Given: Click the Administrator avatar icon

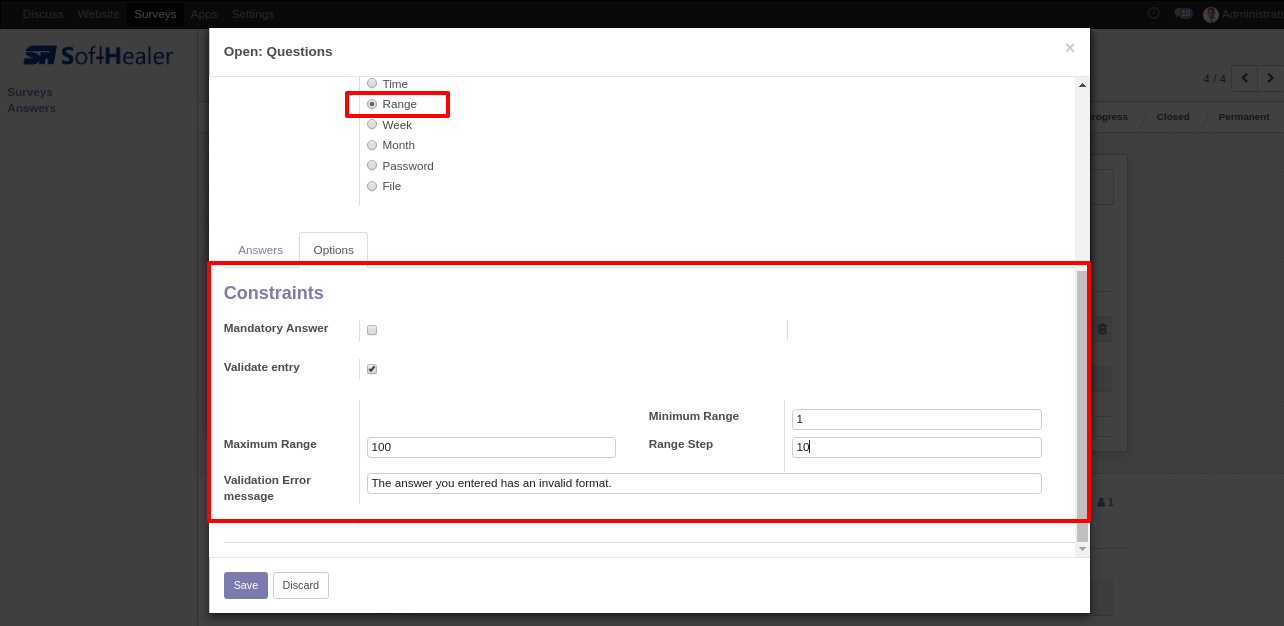Looking at the screenshot, I should coord(1211,14).
